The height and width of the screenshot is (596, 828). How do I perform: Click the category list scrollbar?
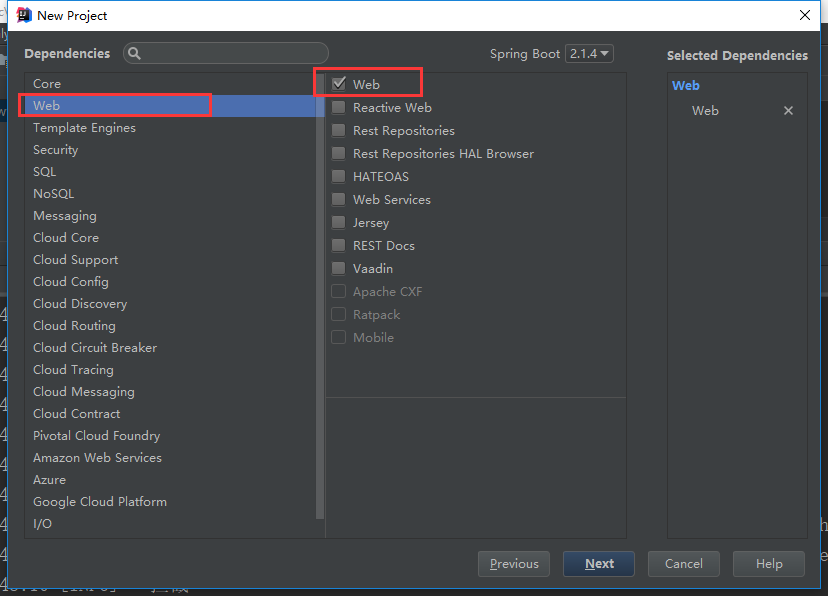pyautogui.click(x=319, y=296)
